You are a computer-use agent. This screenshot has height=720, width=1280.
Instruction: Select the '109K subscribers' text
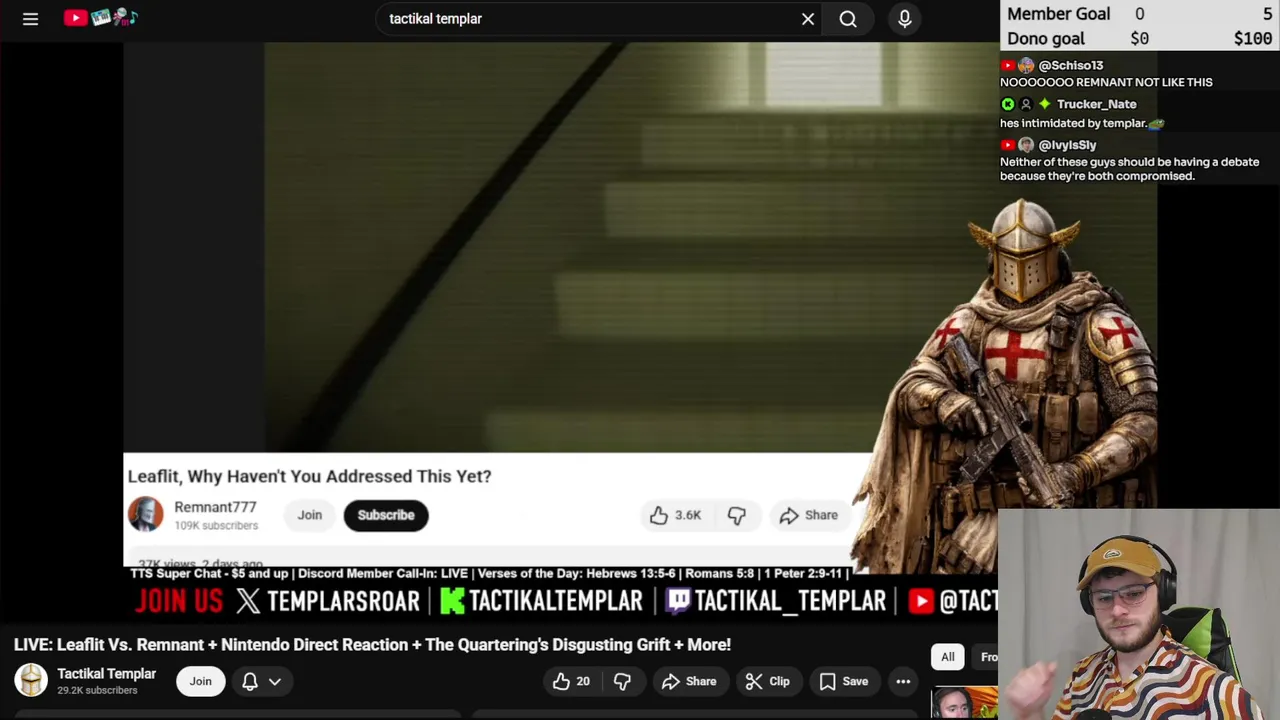coord(216,526)
